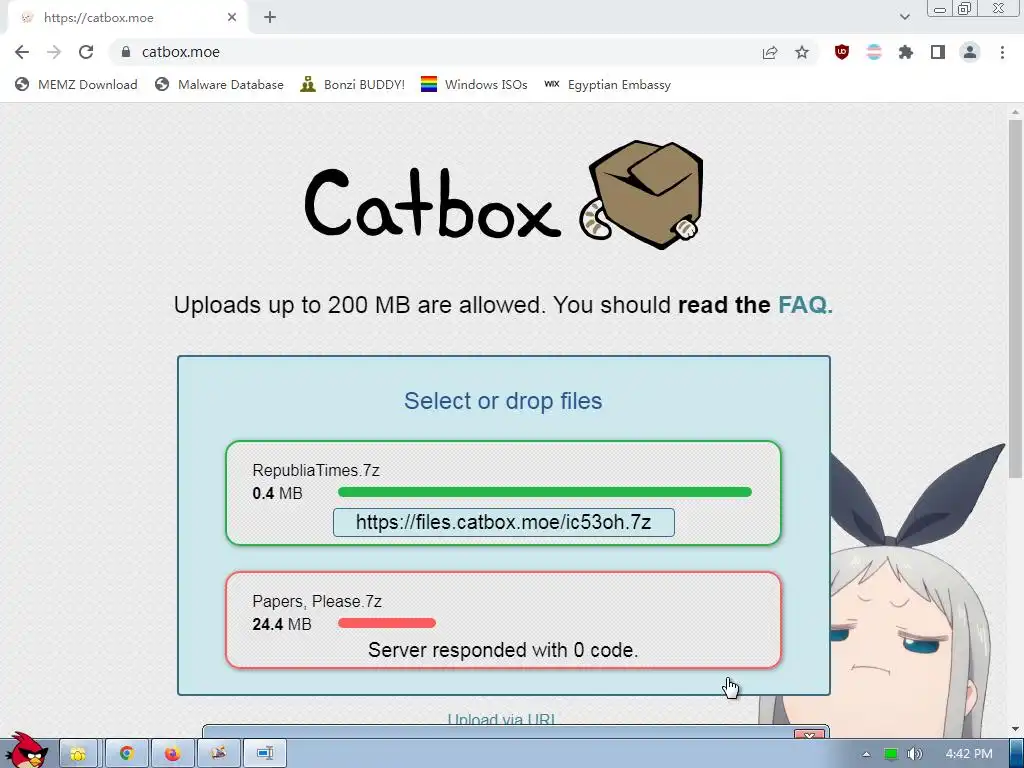This screenshot has height=768, width=1024.
Task: Open the Extensions puzzle piece menu
Action: (906, 52)
